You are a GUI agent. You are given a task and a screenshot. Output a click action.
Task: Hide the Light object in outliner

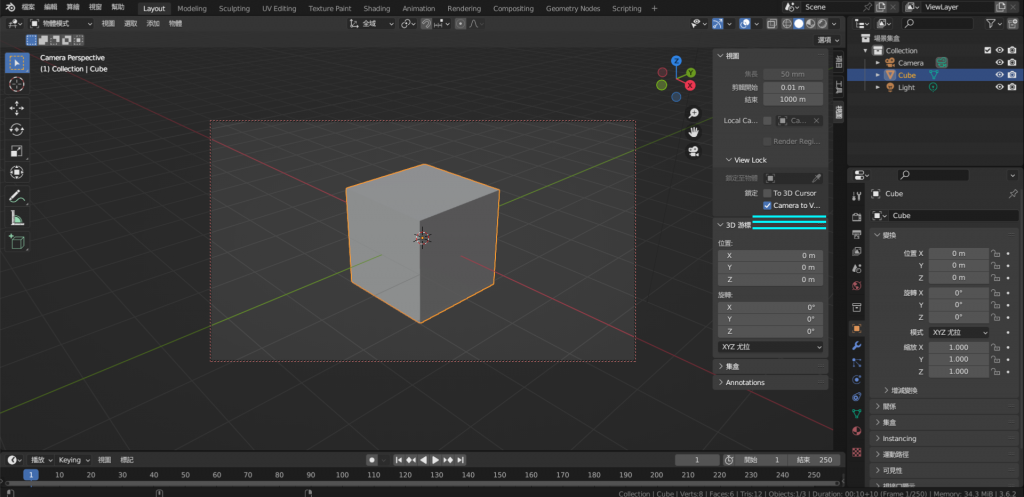pos(998,87)
